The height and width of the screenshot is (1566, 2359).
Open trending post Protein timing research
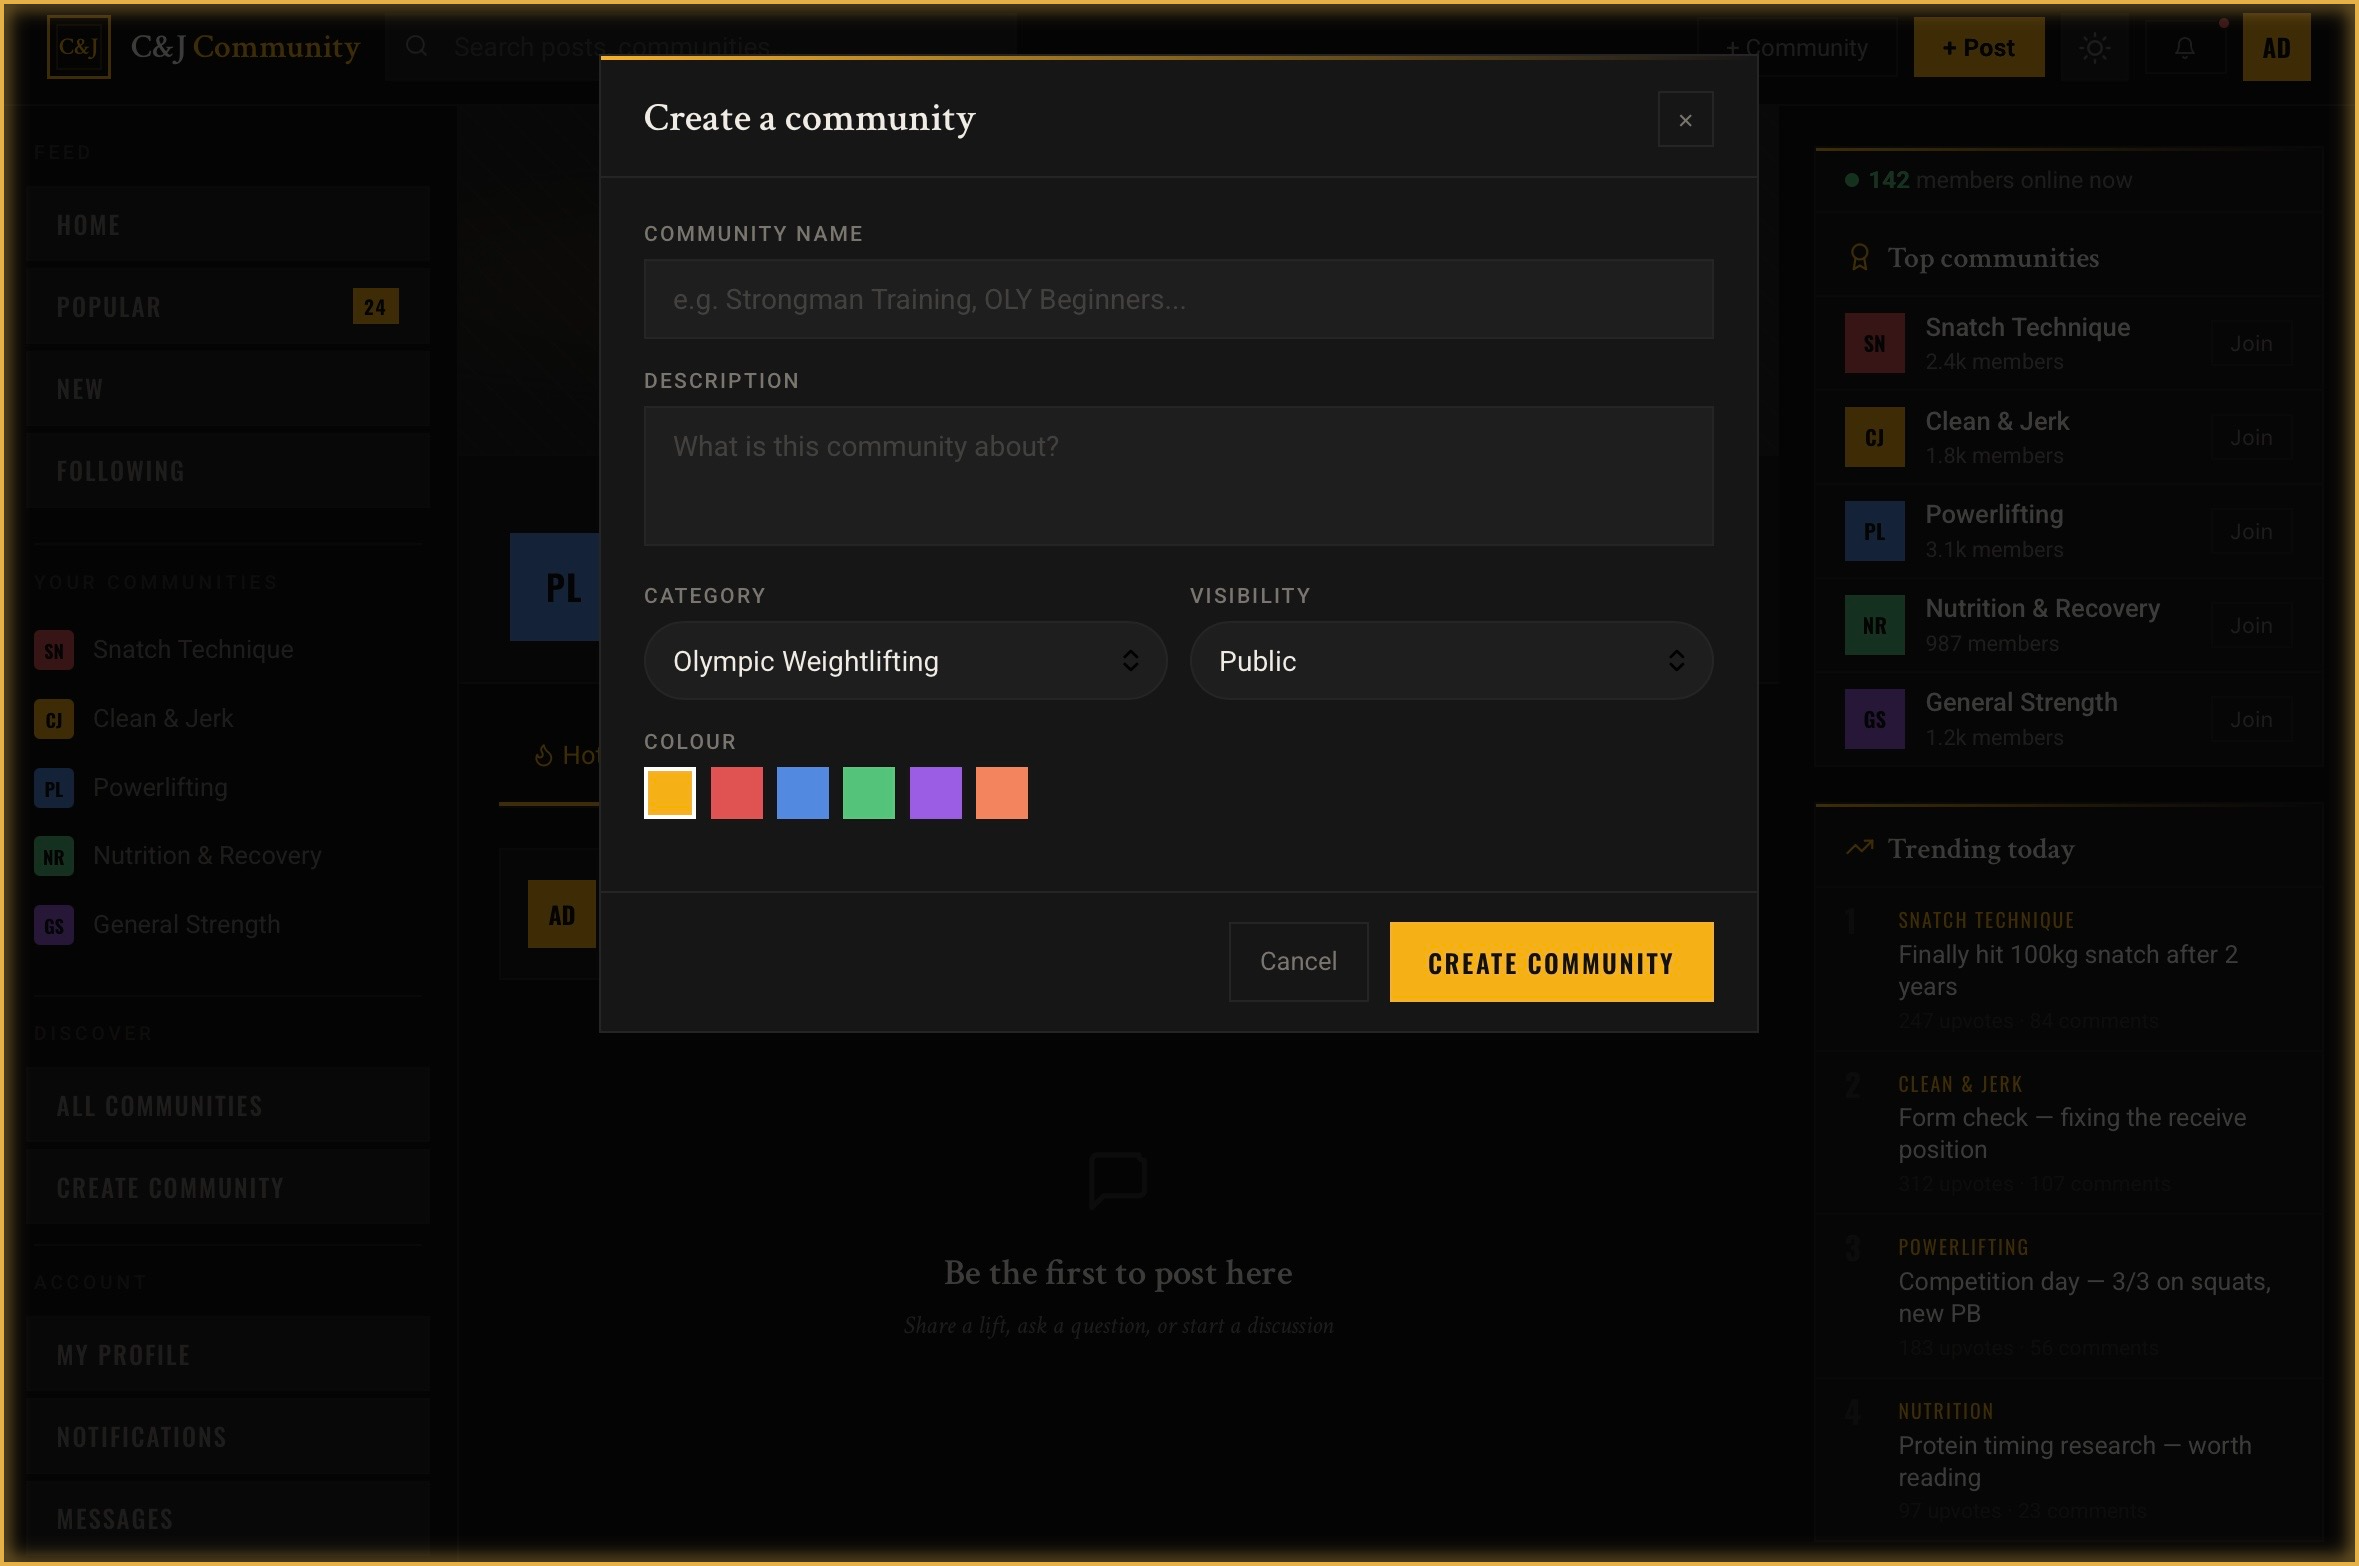[x=2068, y=1461]
